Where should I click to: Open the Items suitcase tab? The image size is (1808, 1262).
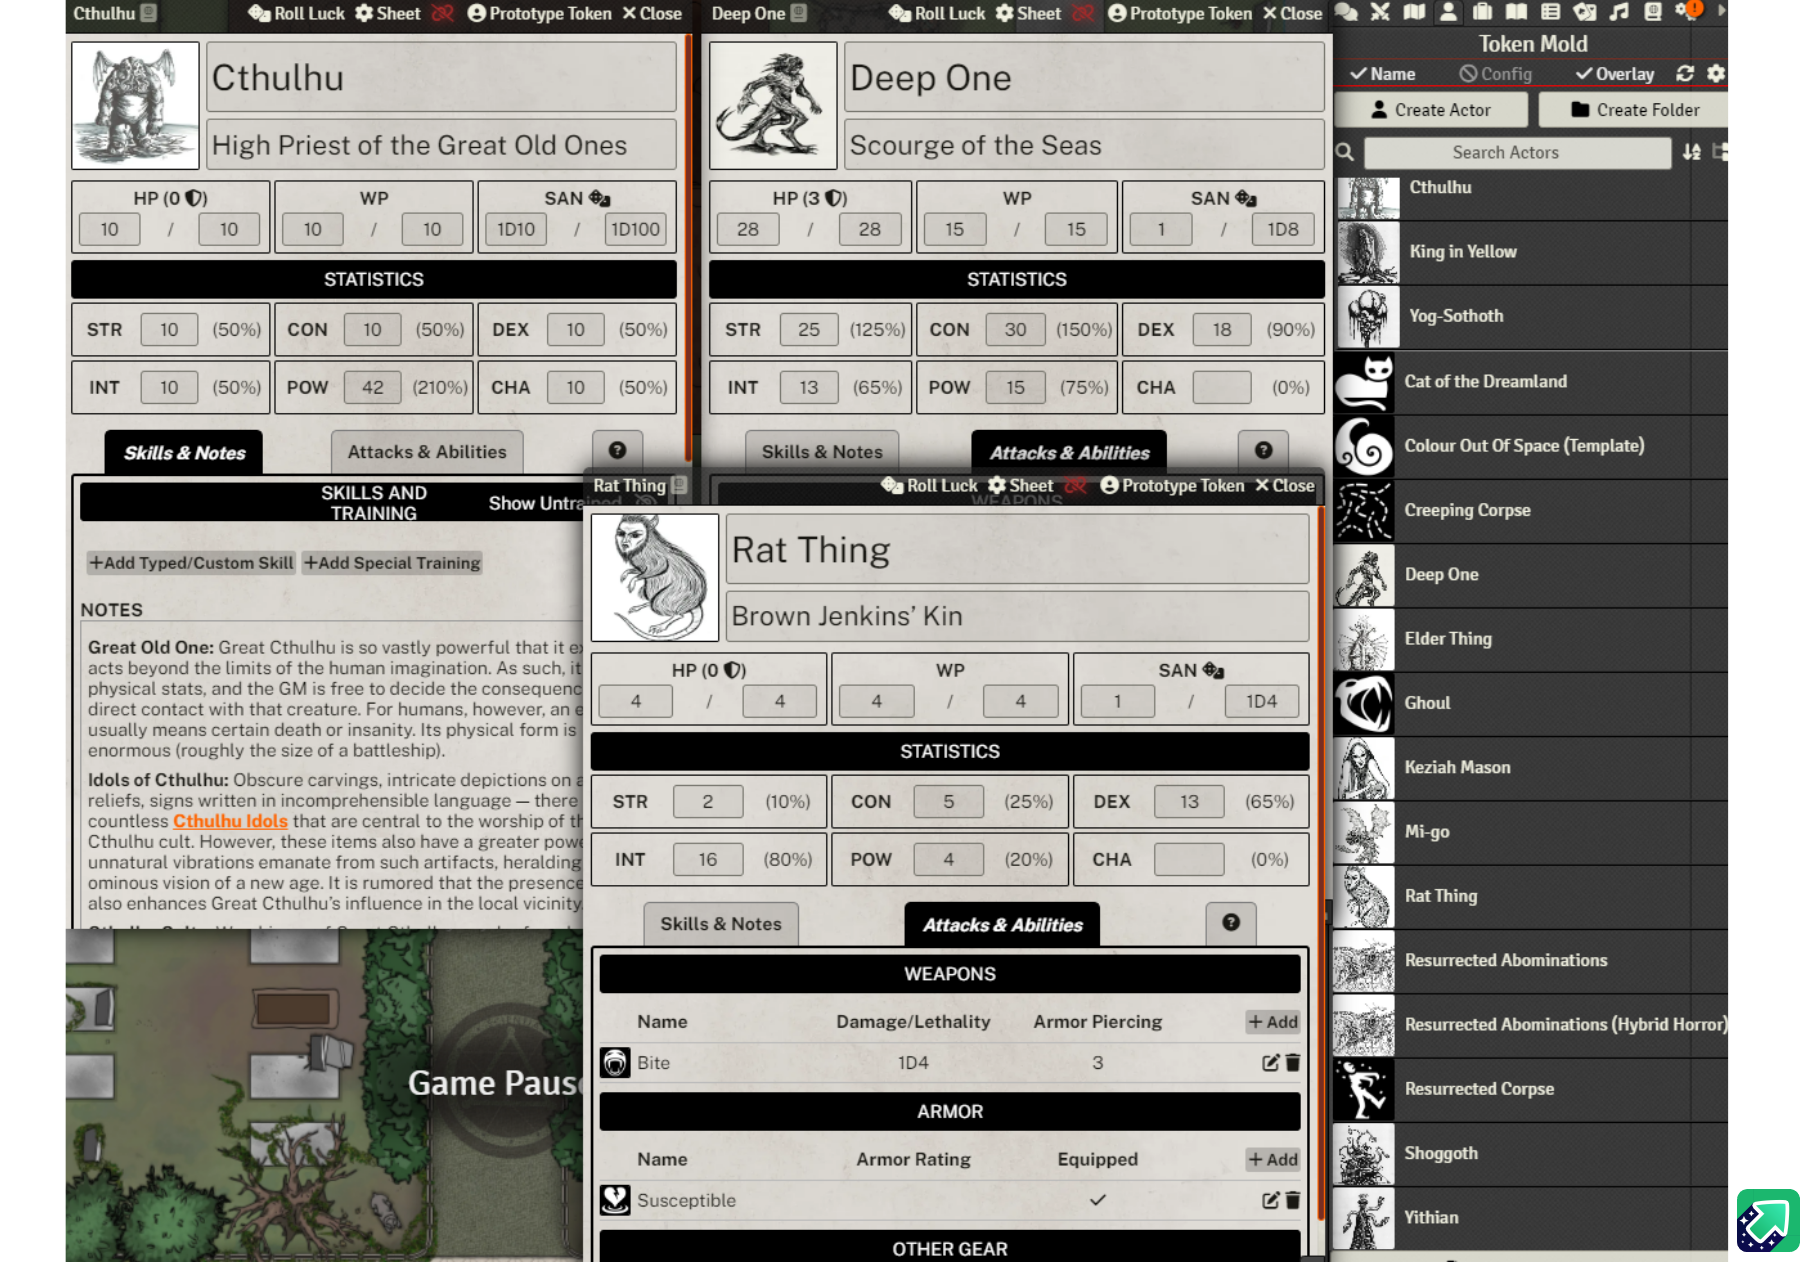tap(1482, 12)
